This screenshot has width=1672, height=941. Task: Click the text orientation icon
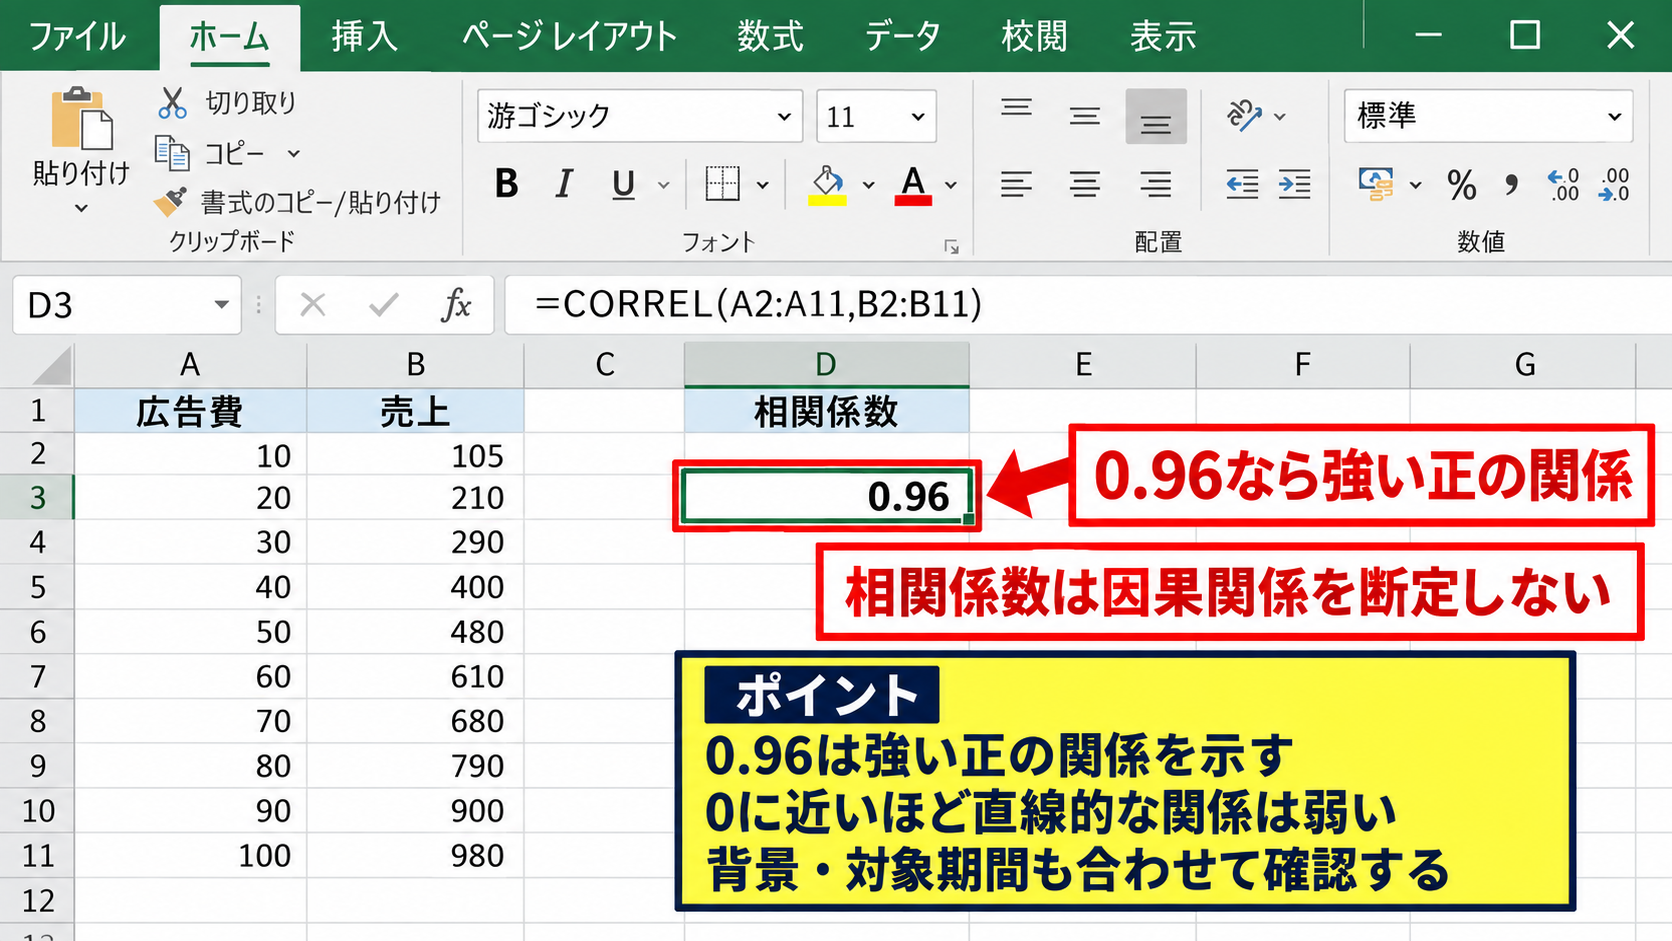pyautogui.click(x=1244, y=116)
